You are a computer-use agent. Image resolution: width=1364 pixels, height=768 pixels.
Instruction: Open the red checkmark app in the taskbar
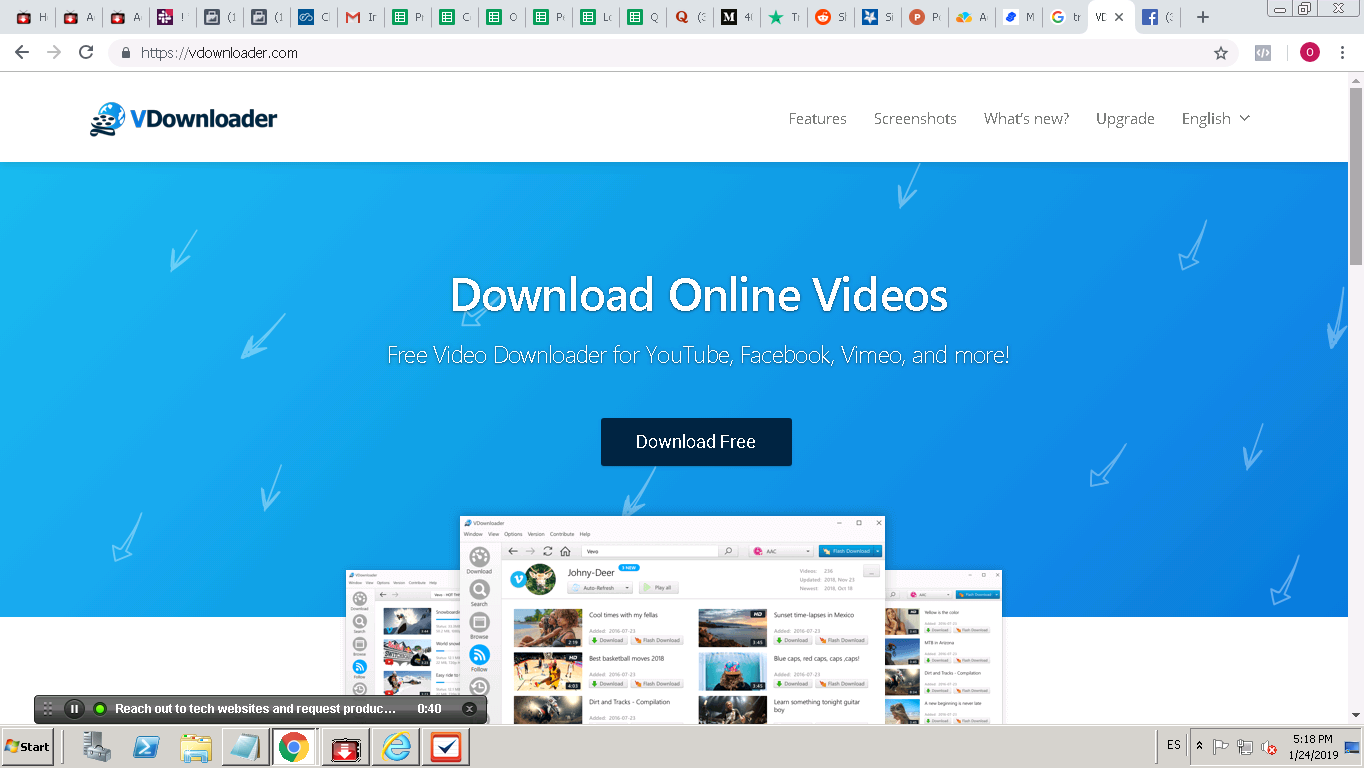pos(445,747)
